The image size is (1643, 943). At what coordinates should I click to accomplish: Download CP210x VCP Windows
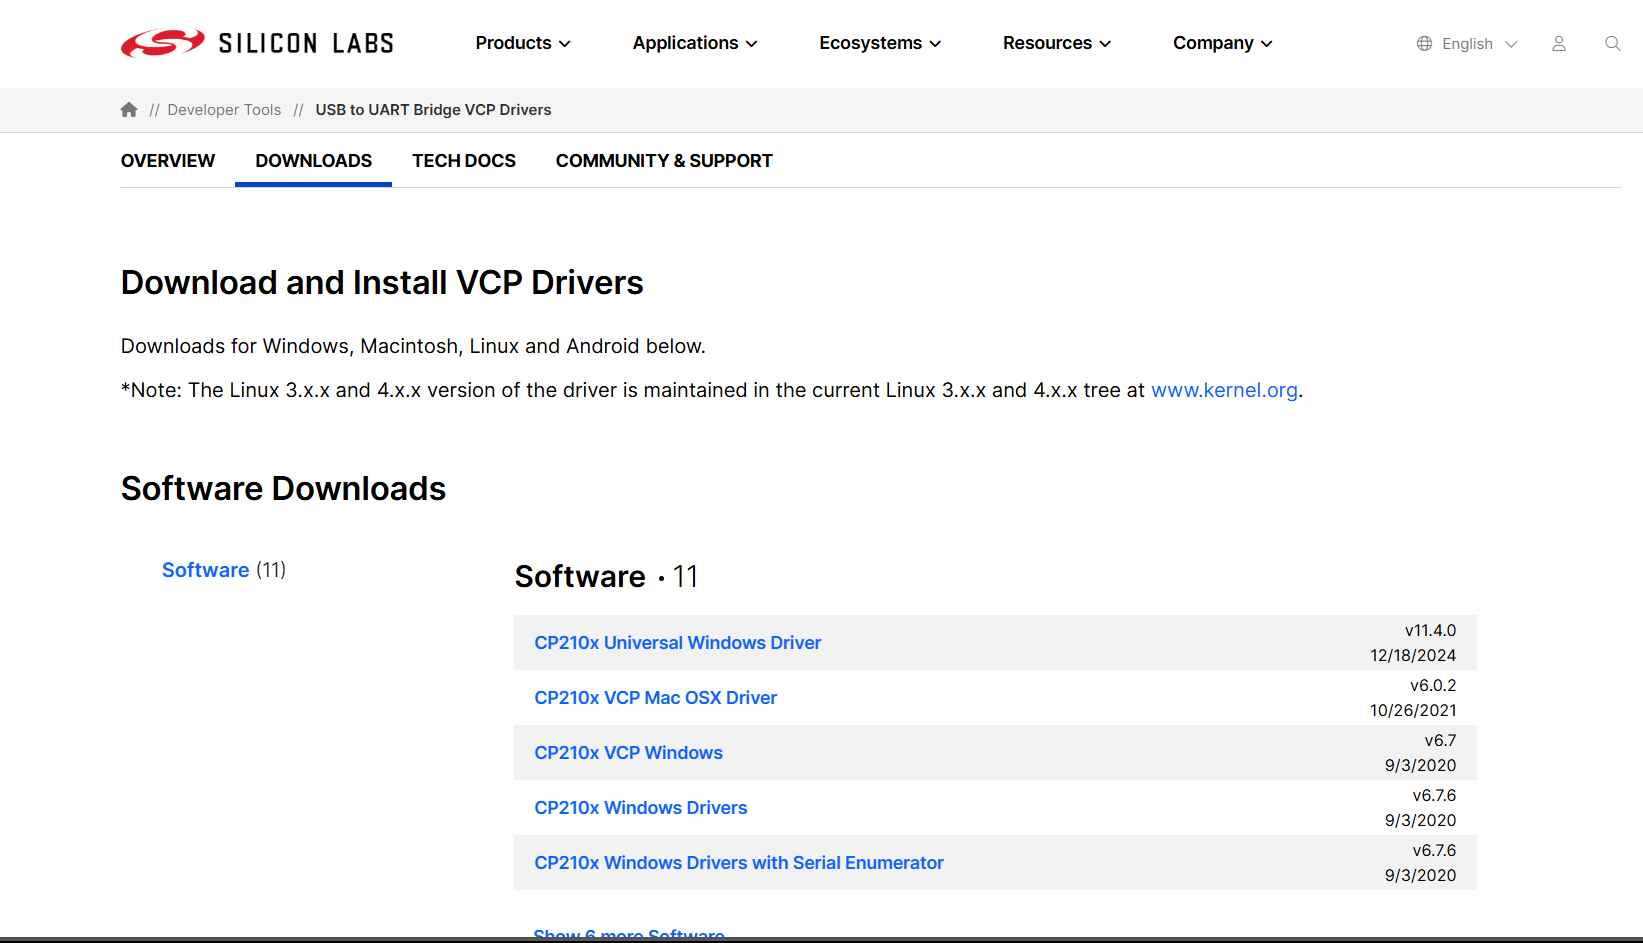coord(628,753)
